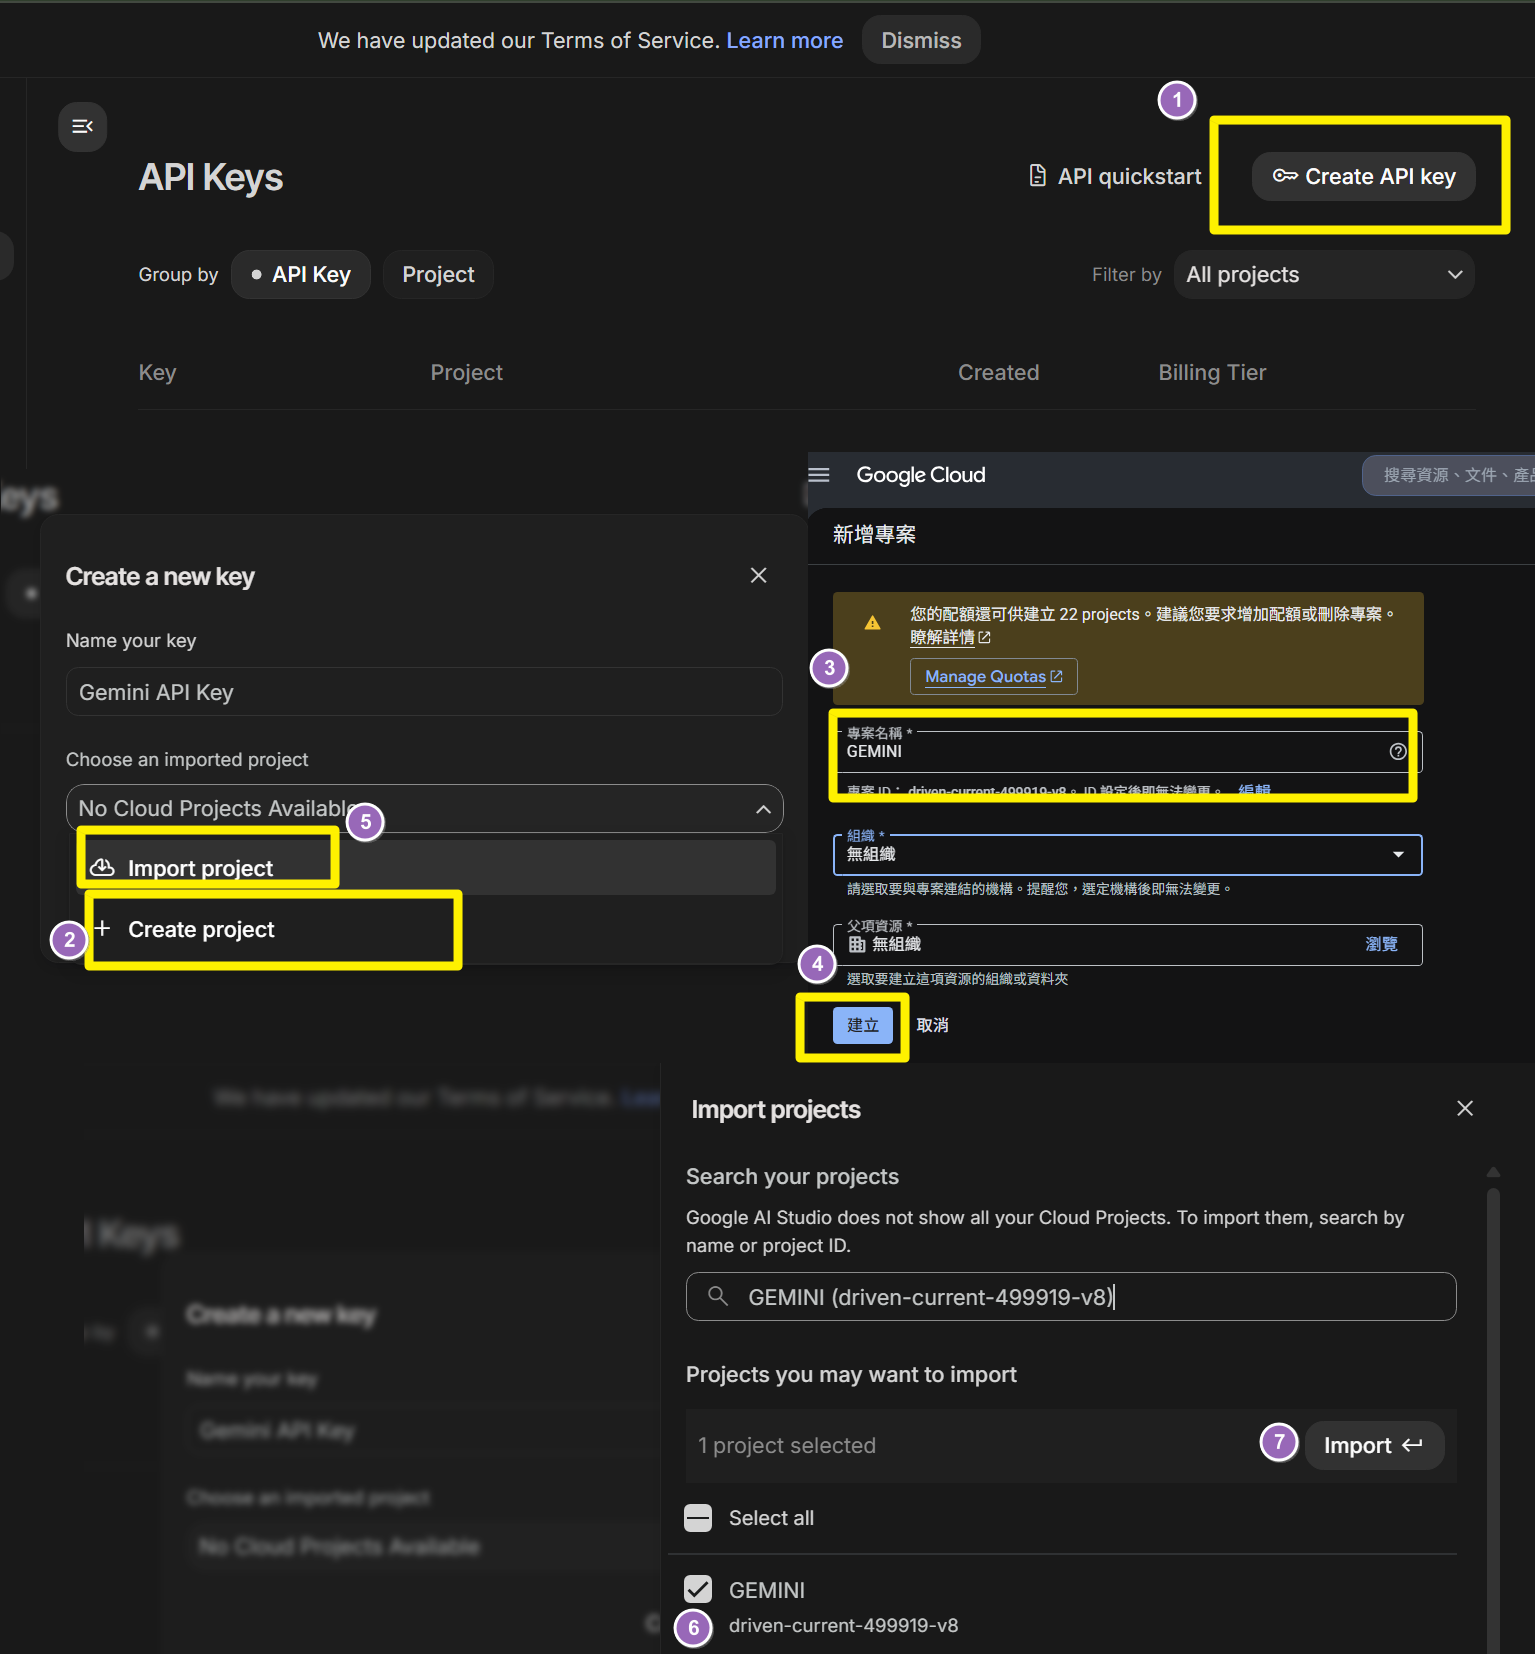Click the driven-current-499919-v8 project ID text

pos(843,1626)
